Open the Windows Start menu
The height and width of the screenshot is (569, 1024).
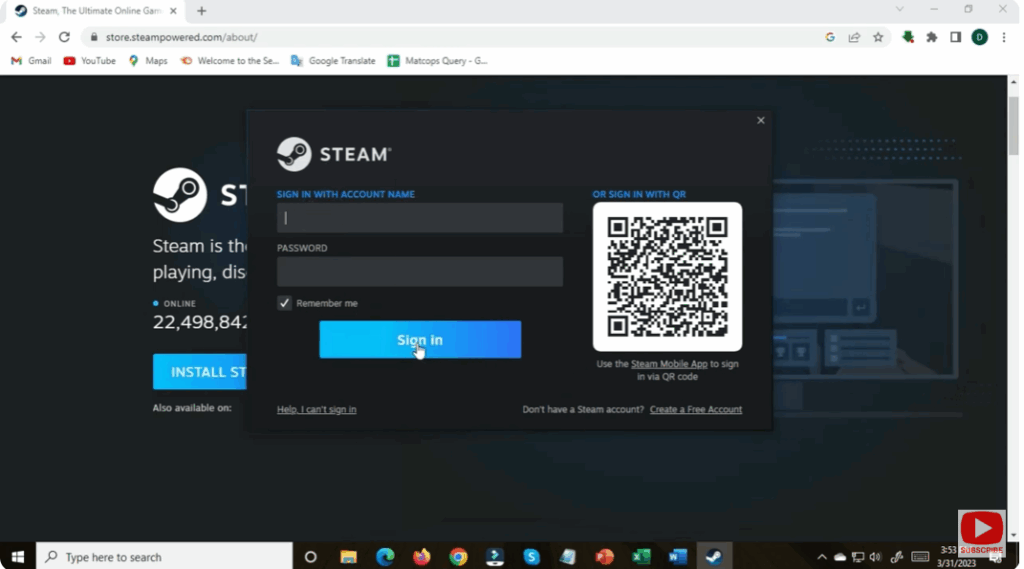[18, 557]
